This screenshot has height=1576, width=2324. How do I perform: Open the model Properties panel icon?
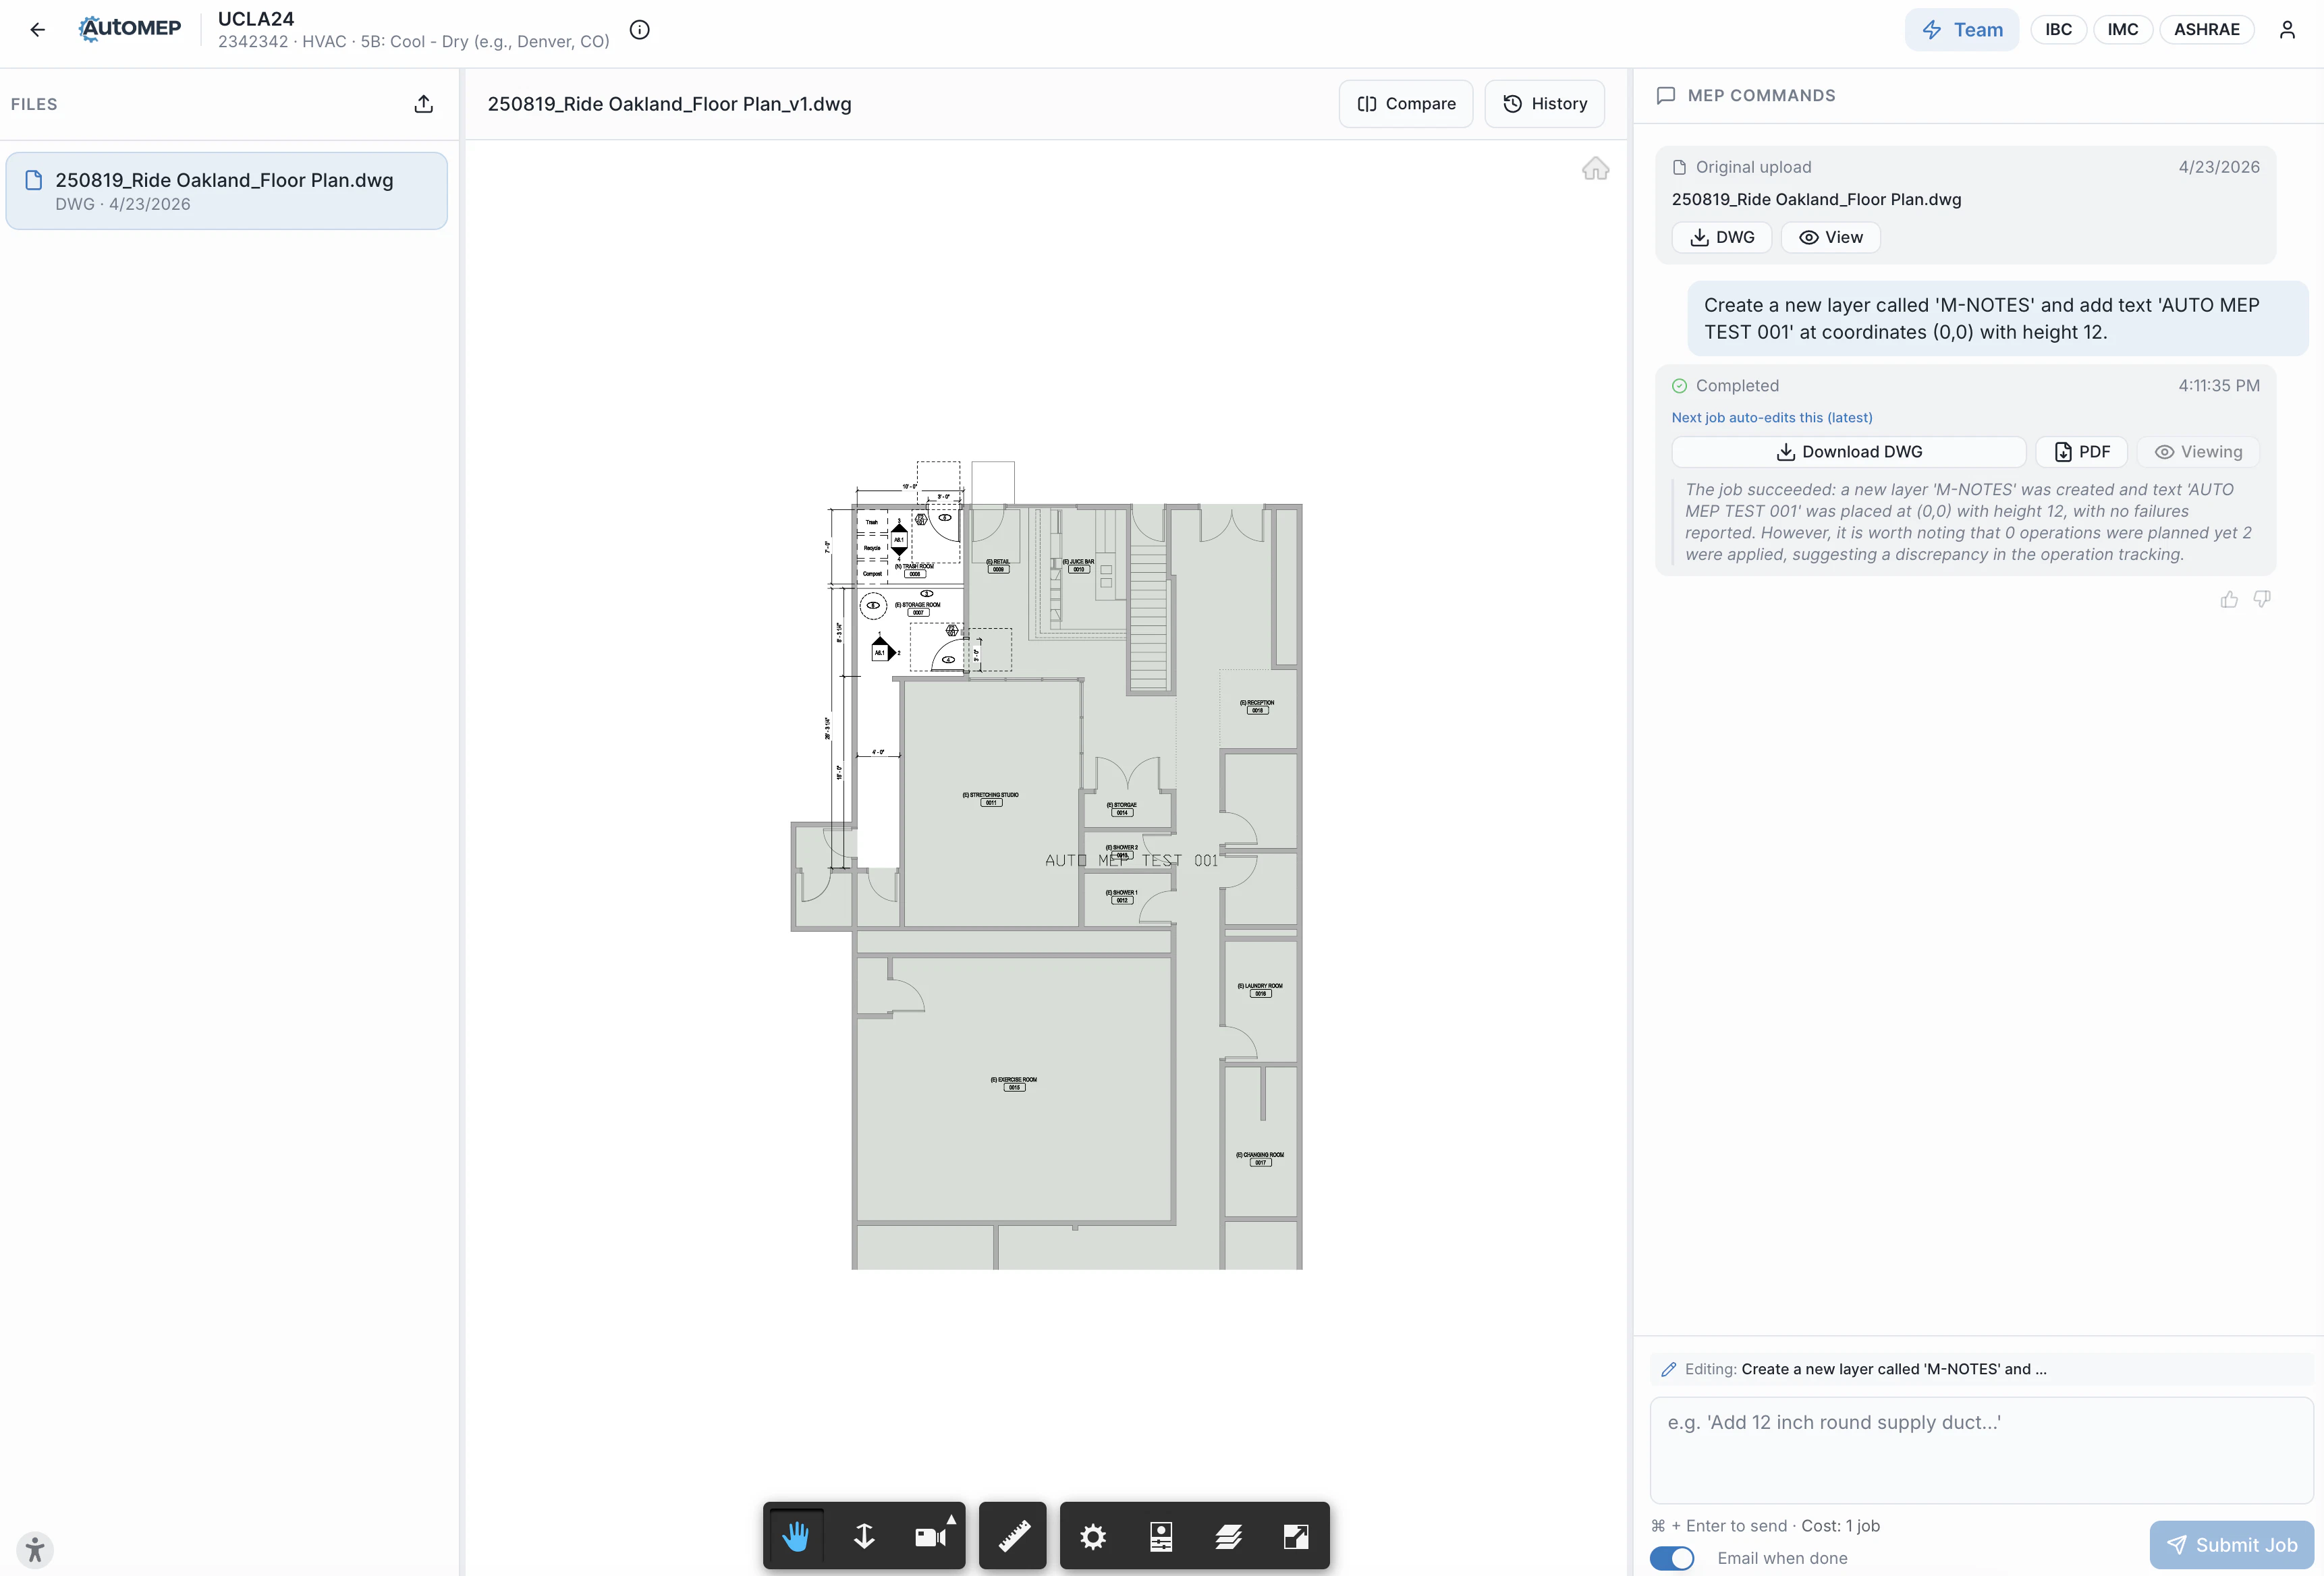point(1161,1536)
